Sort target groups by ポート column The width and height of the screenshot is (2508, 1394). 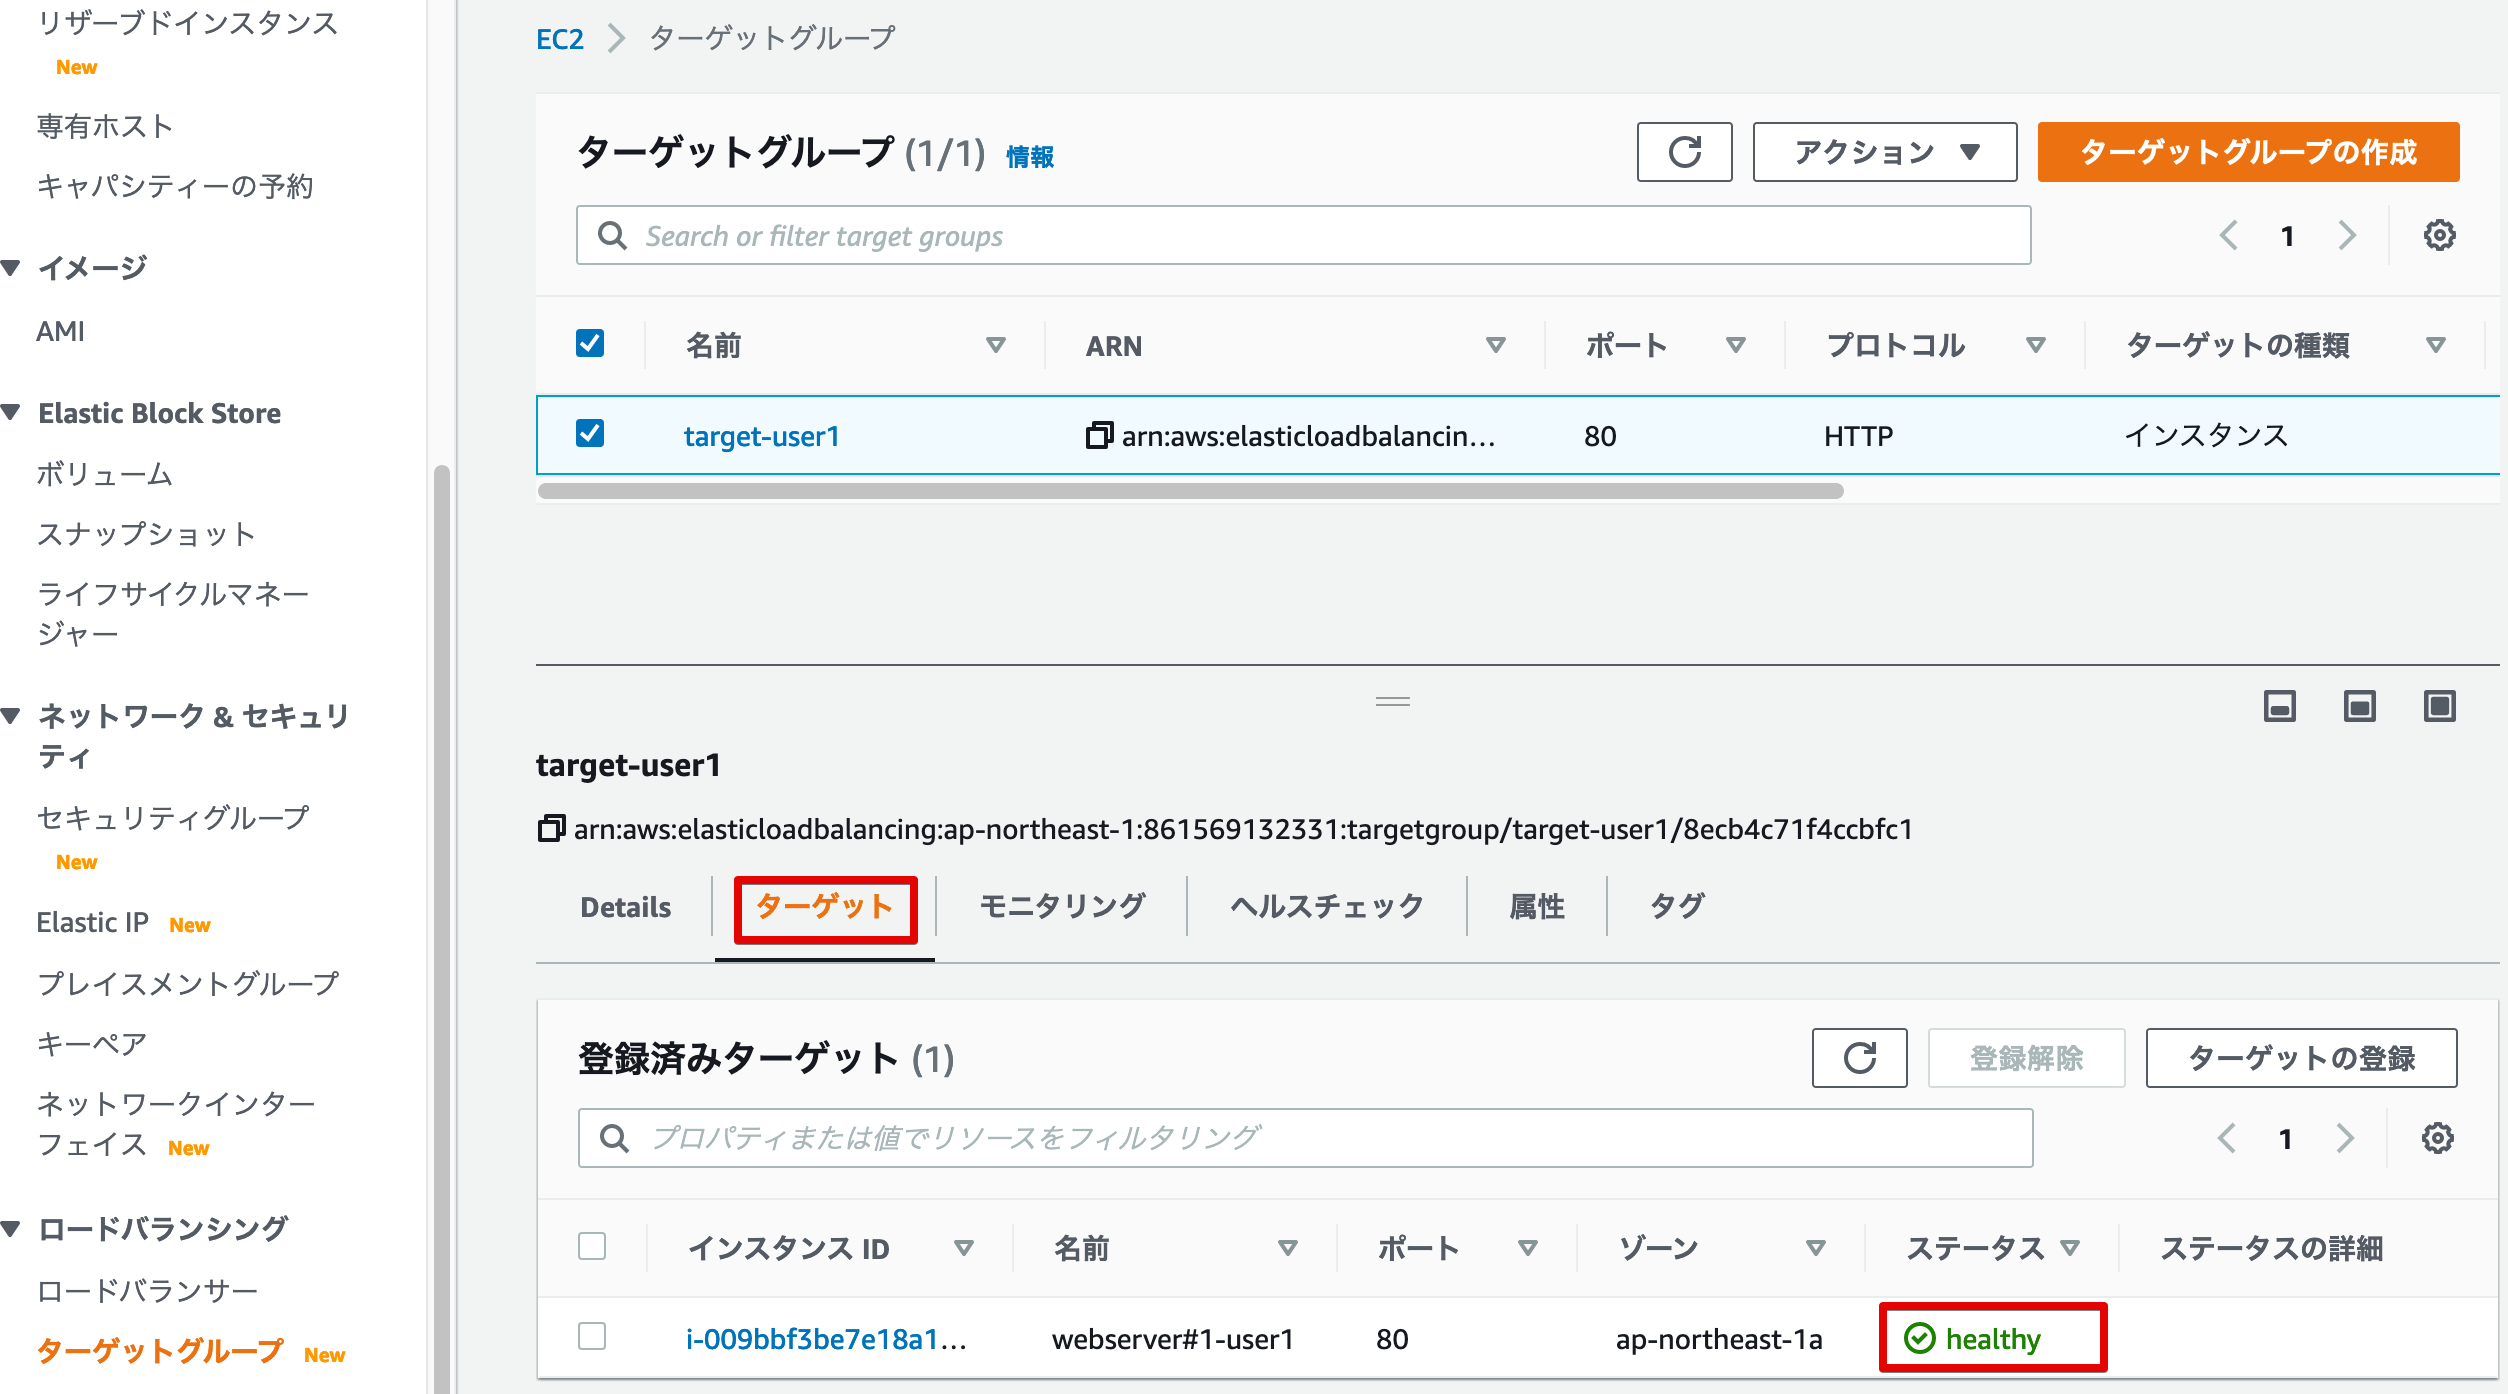(1735, 345)
